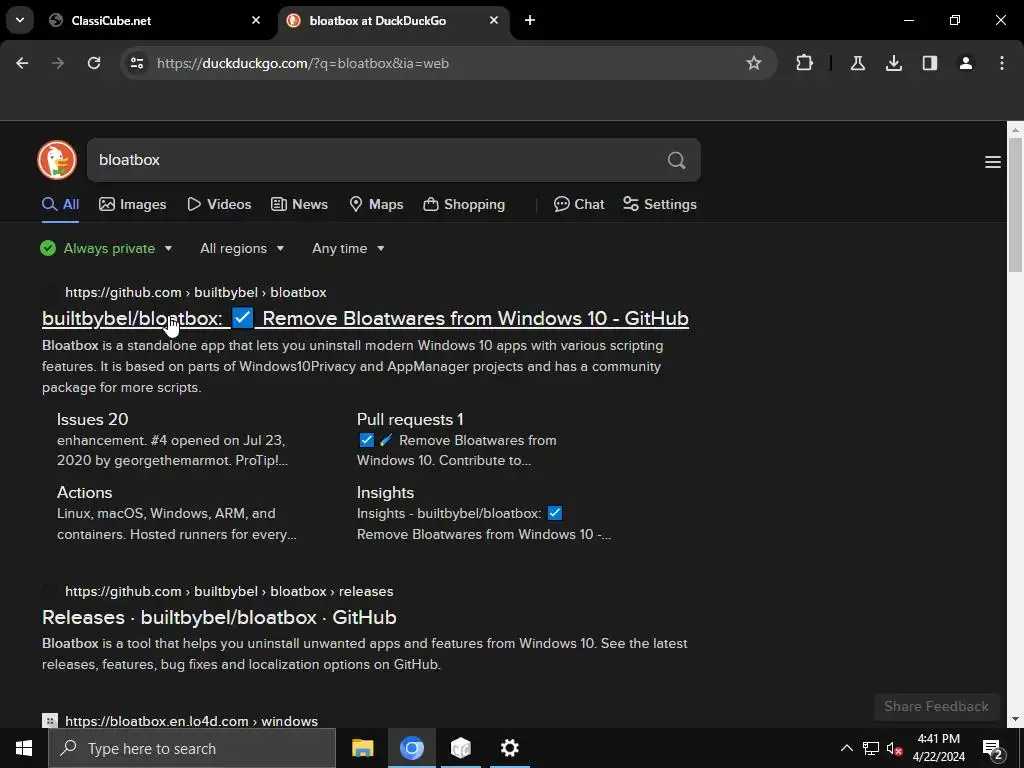Close the bloatbox at DuckDuckGo tab
The image size is (1024, 768).
point(494,20)
